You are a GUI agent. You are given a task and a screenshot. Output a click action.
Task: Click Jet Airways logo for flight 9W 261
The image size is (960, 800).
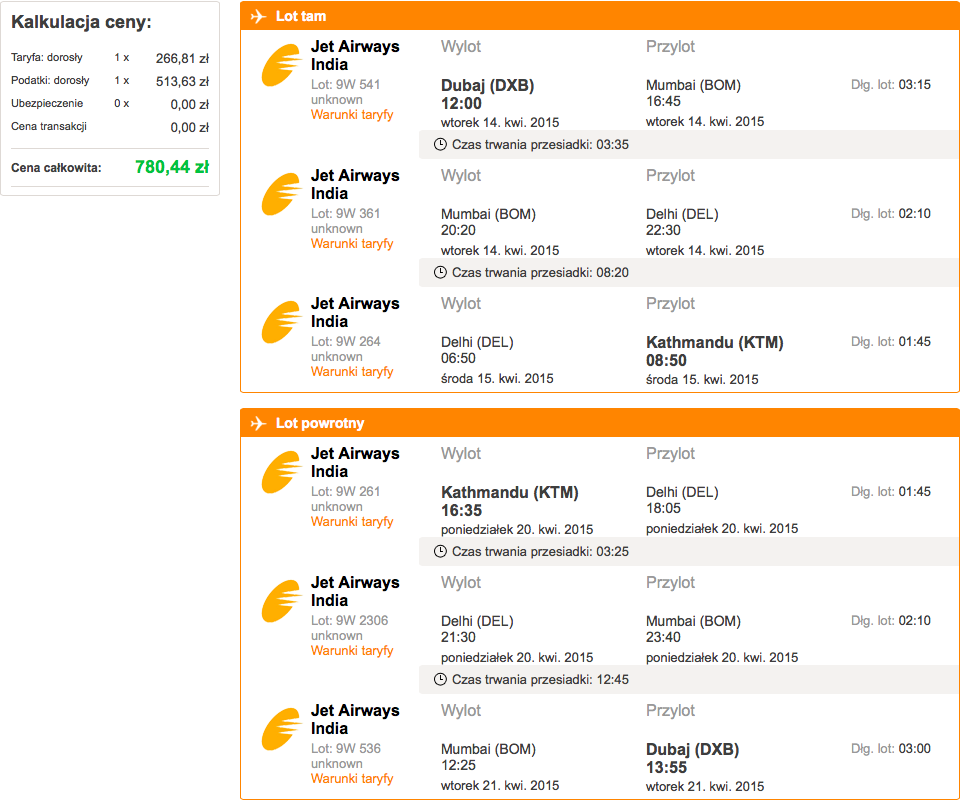click(282, 473)
